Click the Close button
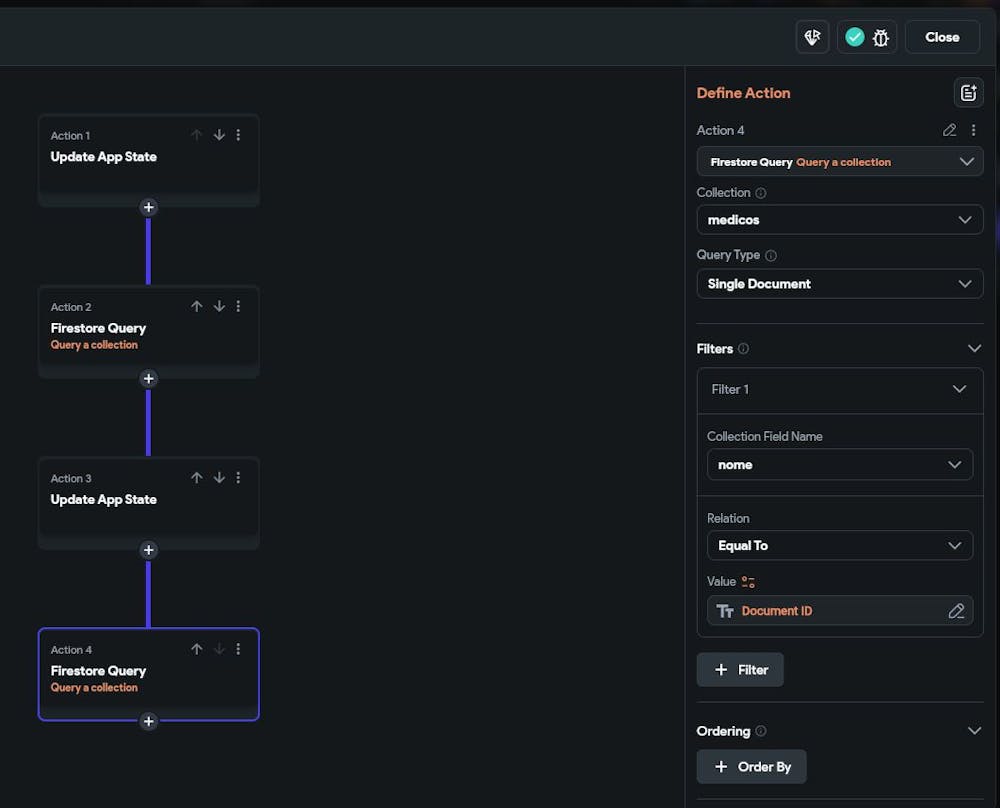This screenshot has height=808, width=1000. tap(942, 37)
